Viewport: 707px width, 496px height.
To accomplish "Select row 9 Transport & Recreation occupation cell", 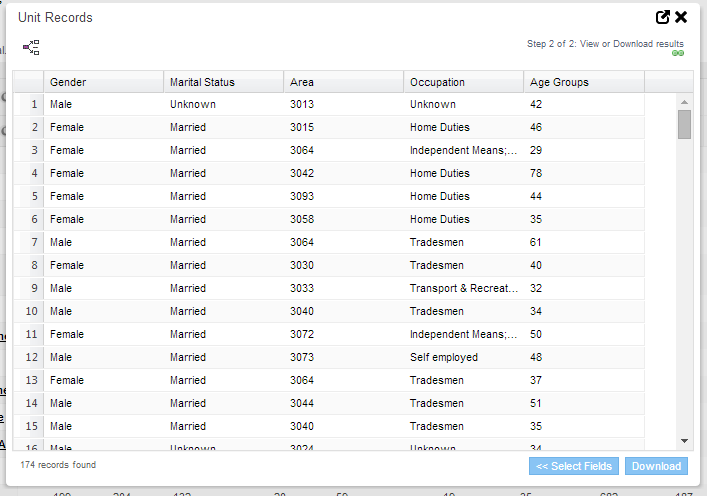I will (x=463, y=288).
